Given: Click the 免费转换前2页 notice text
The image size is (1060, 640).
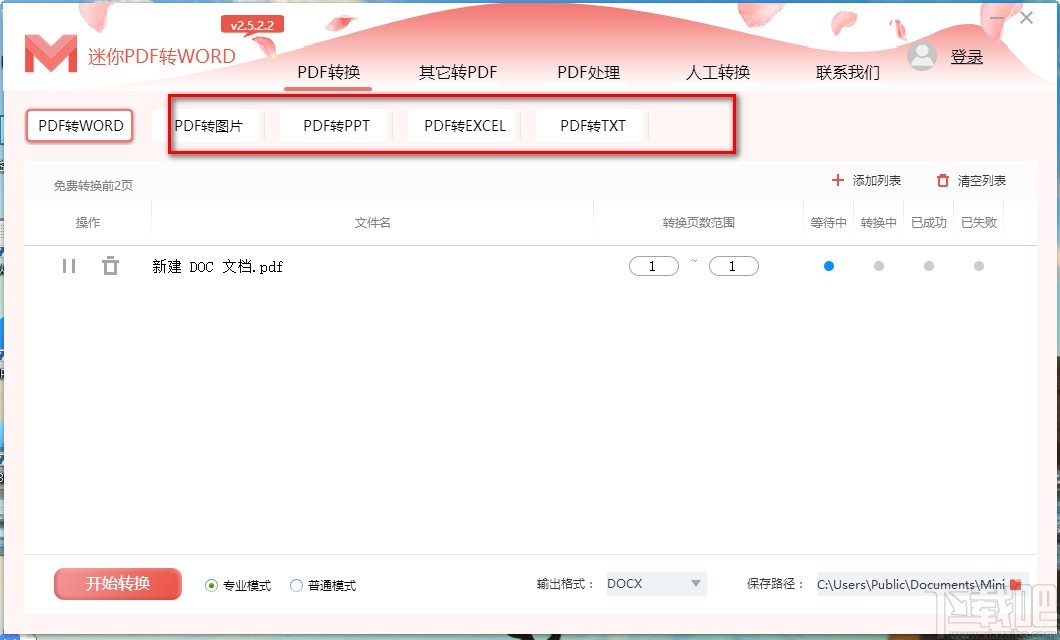Looking at the screenshot, I should click(93, 186).
